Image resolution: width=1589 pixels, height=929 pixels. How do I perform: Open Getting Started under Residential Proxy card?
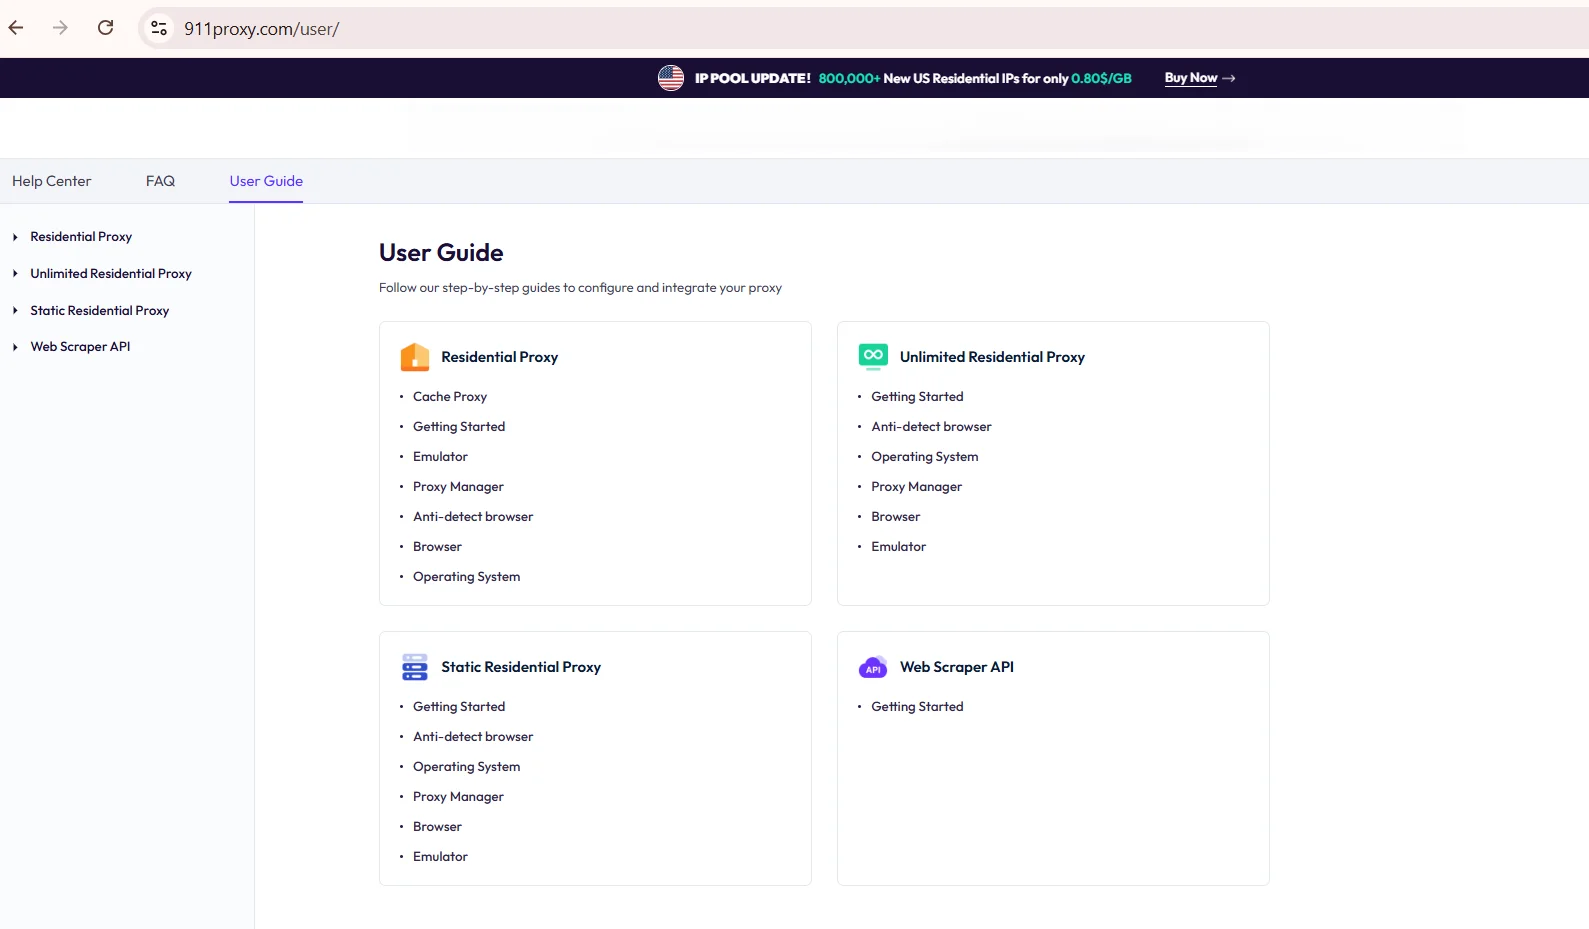(x=459, y=427)
